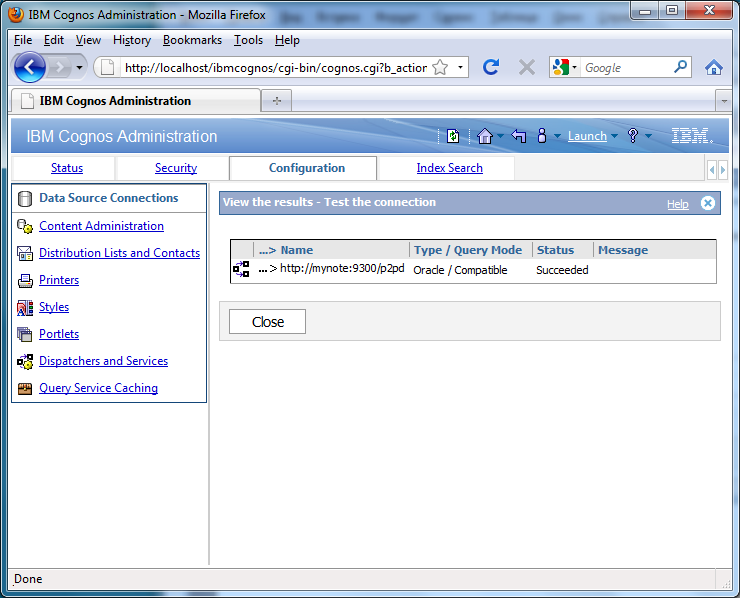
Task: Click the address bar URL field
Action: pos(276,67)
